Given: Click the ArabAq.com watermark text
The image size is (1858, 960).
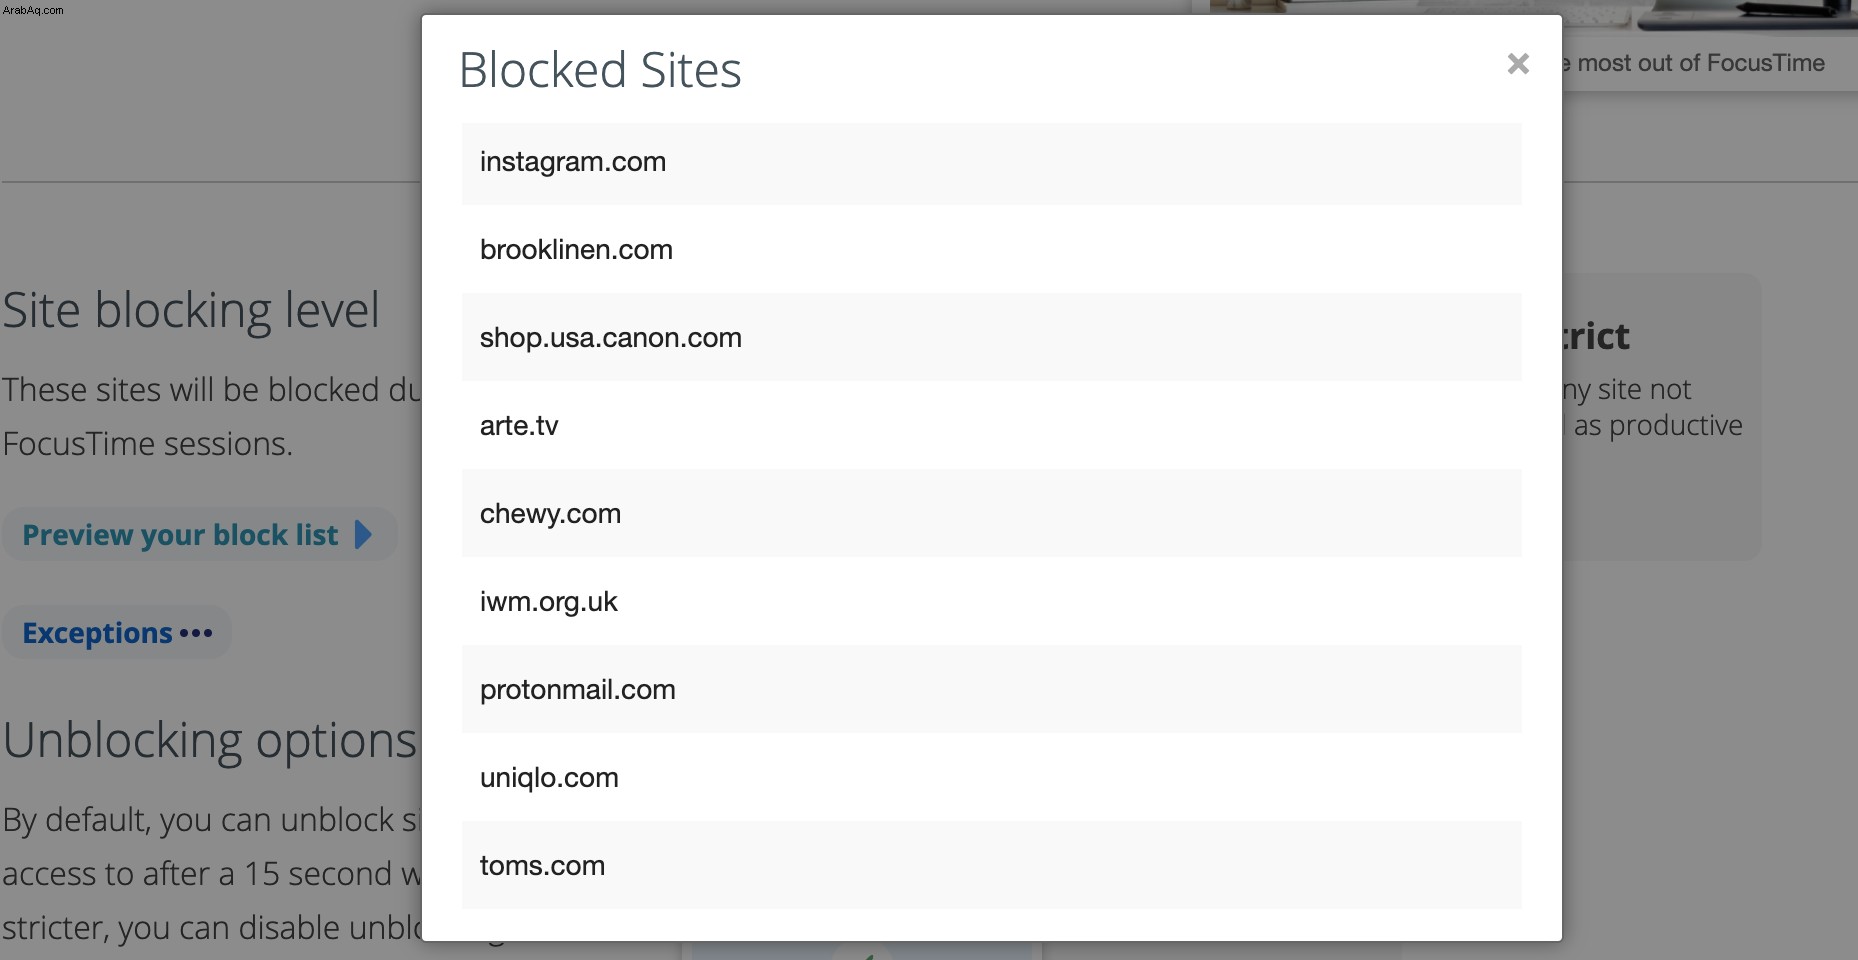Looking at the screenshot, I should 33,10.
